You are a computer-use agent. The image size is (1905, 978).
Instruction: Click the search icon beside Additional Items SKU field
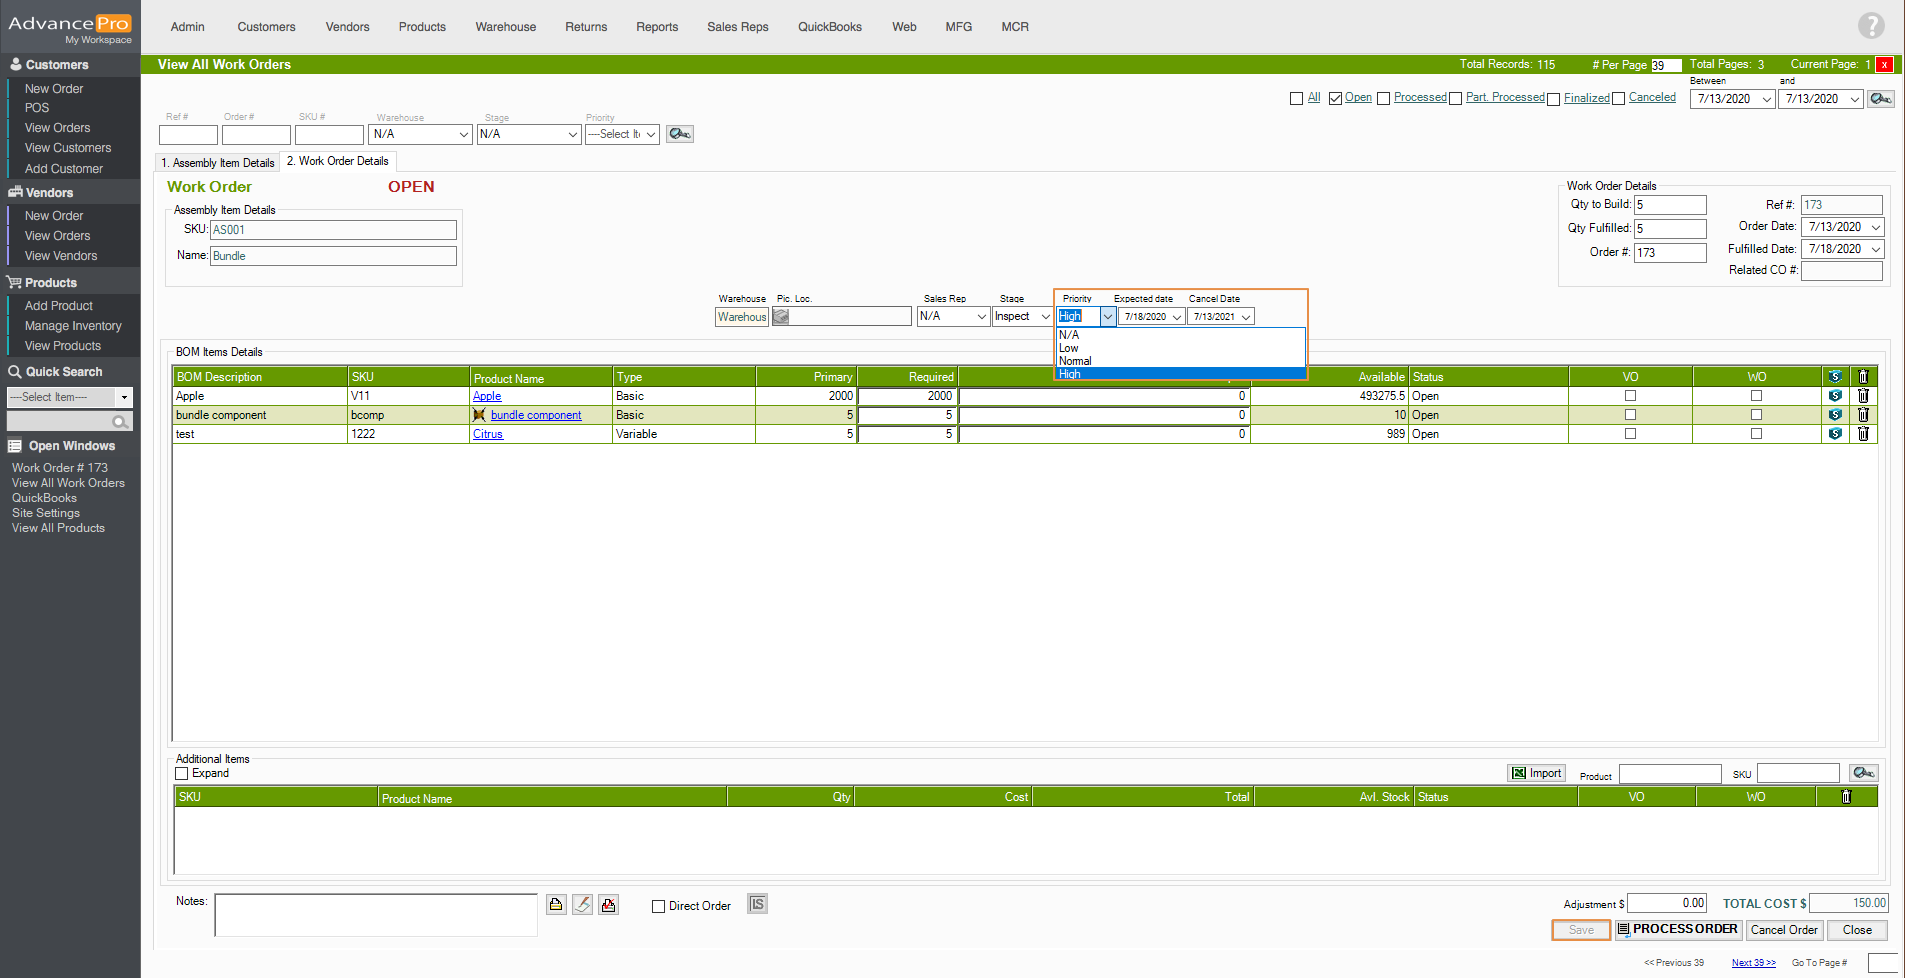[x=1863, y=773]
